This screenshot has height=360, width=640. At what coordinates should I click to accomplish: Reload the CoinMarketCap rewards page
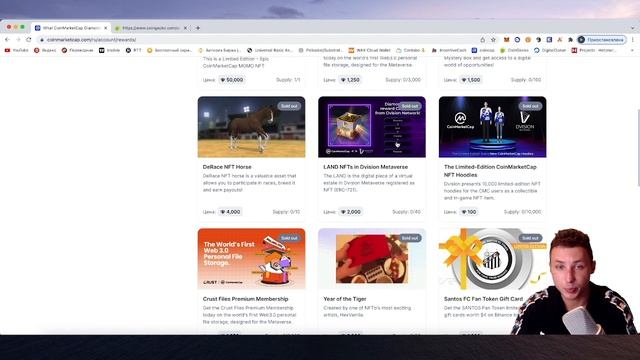29,40
